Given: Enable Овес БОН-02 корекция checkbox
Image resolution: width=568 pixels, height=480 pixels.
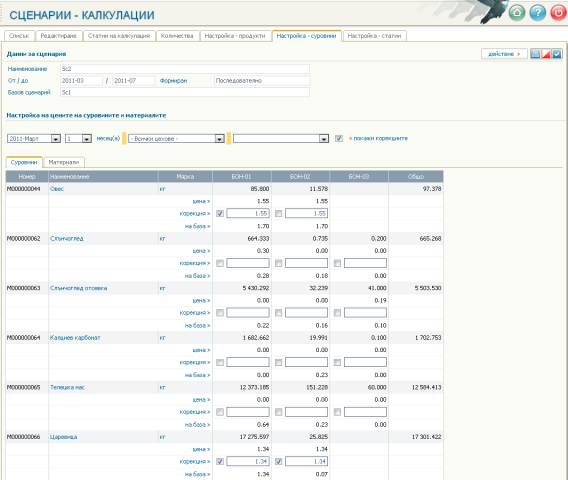Looking at the screenshot, I should [279, 213].
